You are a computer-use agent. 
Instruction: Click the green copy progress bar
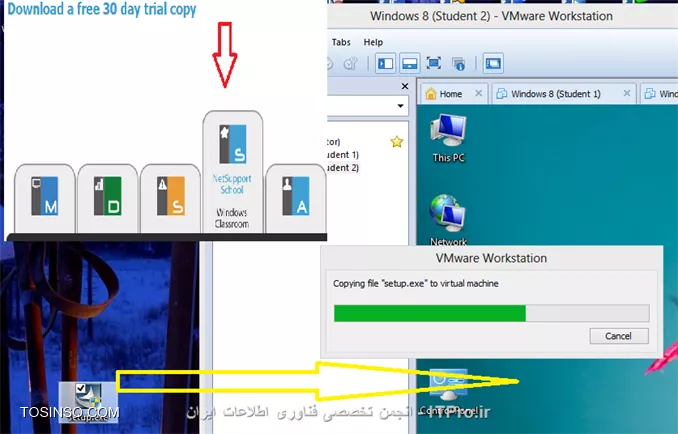[x=430, y=313]
